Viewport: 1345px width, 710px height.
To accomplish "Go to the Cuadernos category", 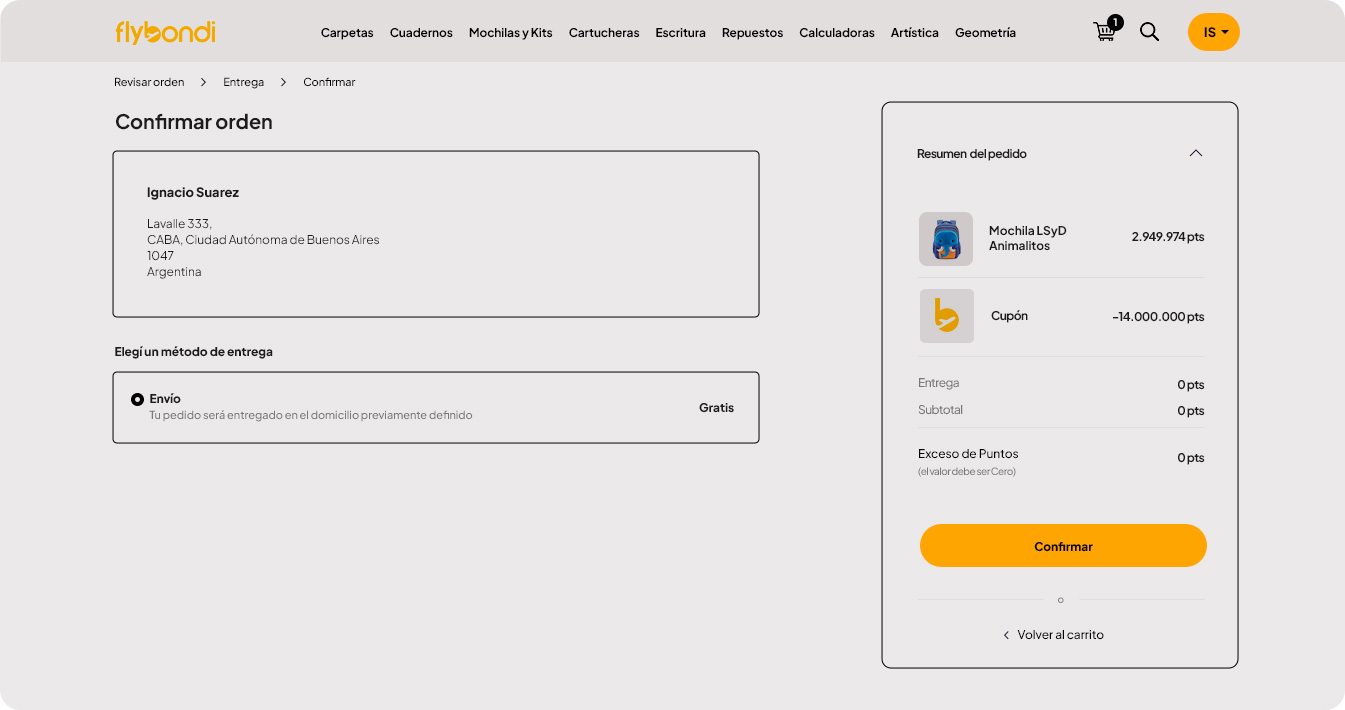I will pyautogui.click(x=421, y=33).
